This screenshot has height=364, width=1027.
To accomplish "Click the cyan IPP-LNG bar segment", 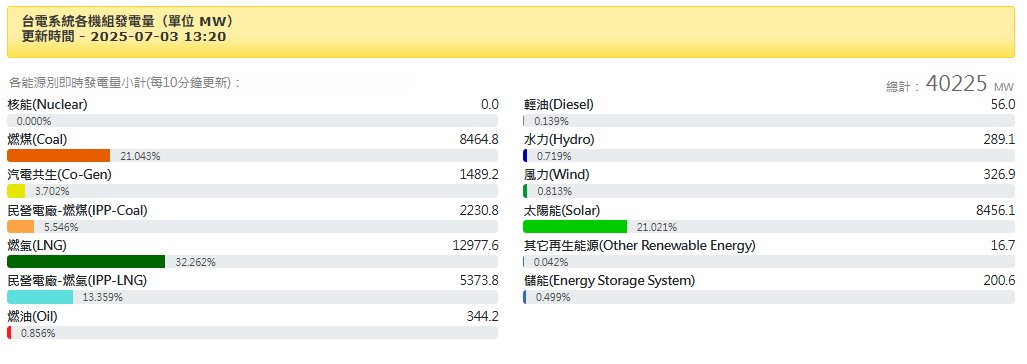I will [x=40, y=297].
